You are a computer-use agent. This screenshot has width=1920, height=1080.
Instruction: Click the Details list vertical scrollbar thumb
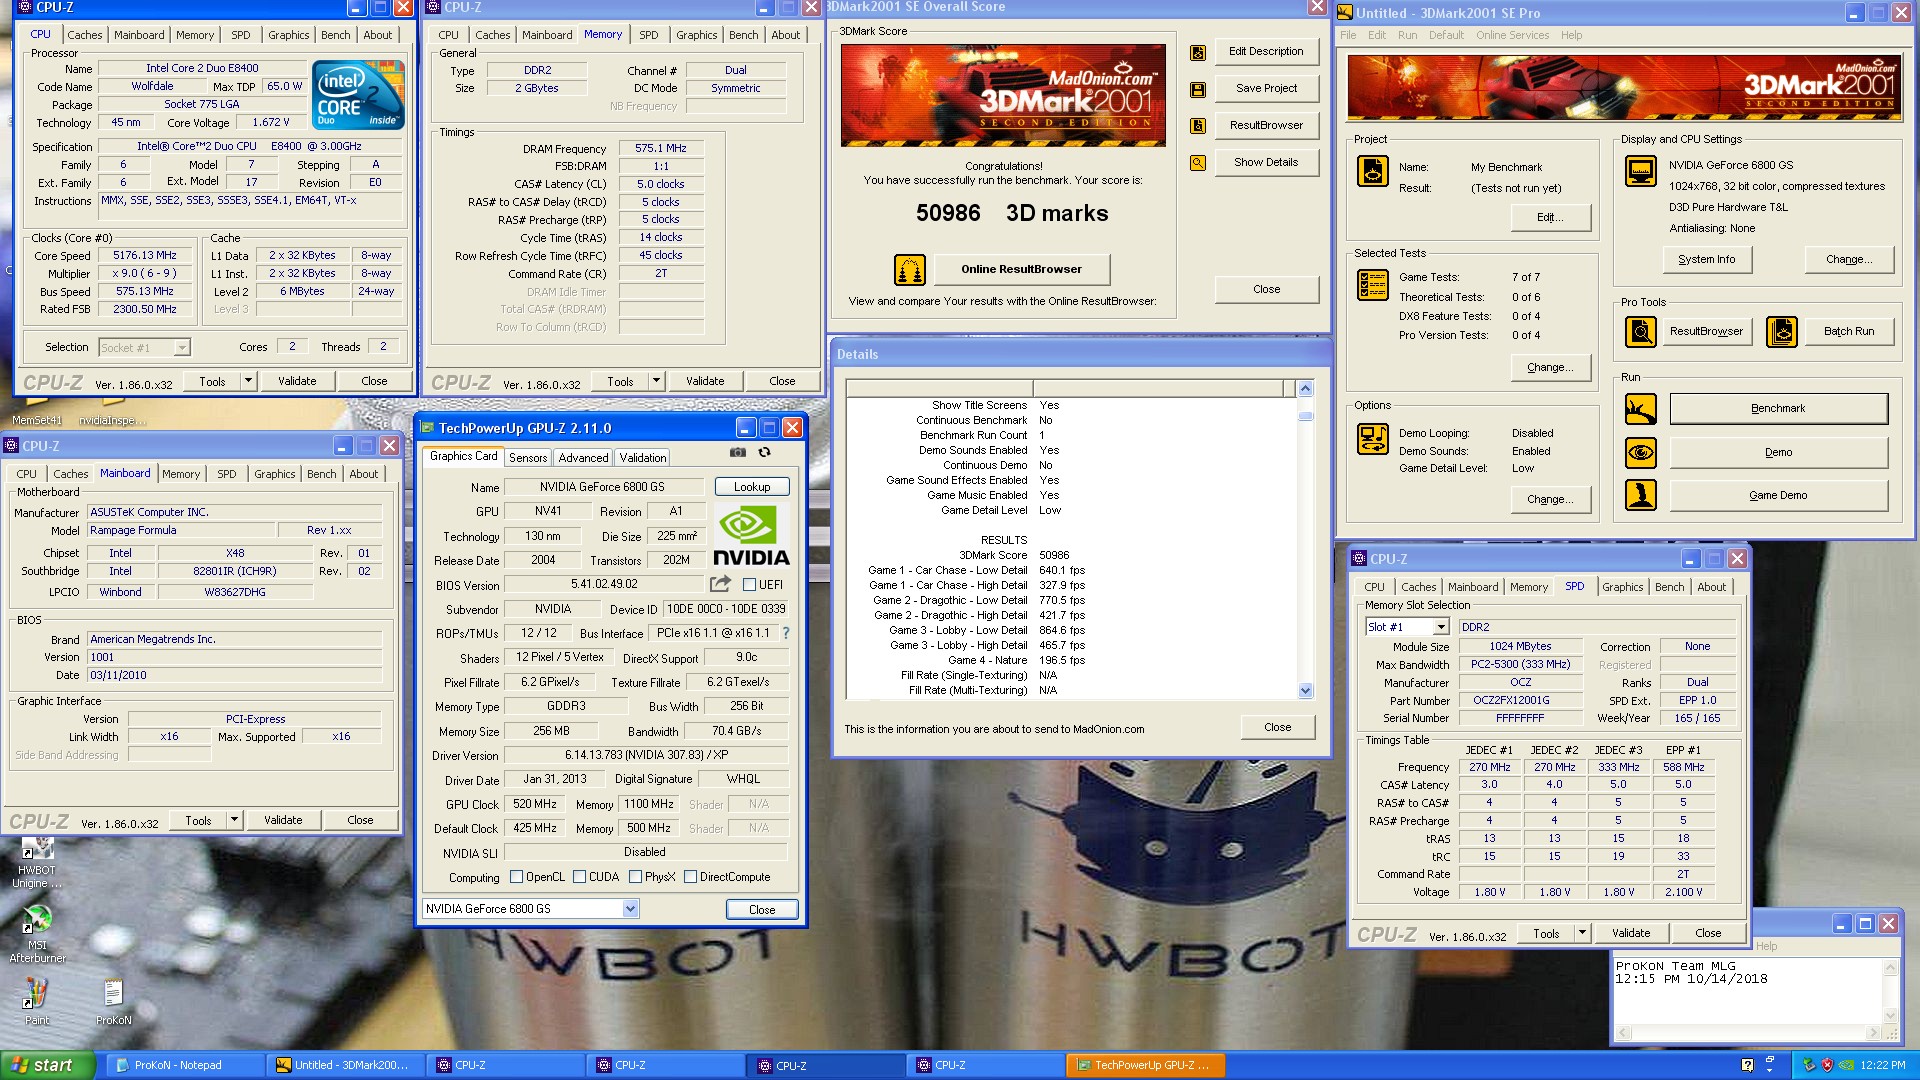[x=1304, y=416]
